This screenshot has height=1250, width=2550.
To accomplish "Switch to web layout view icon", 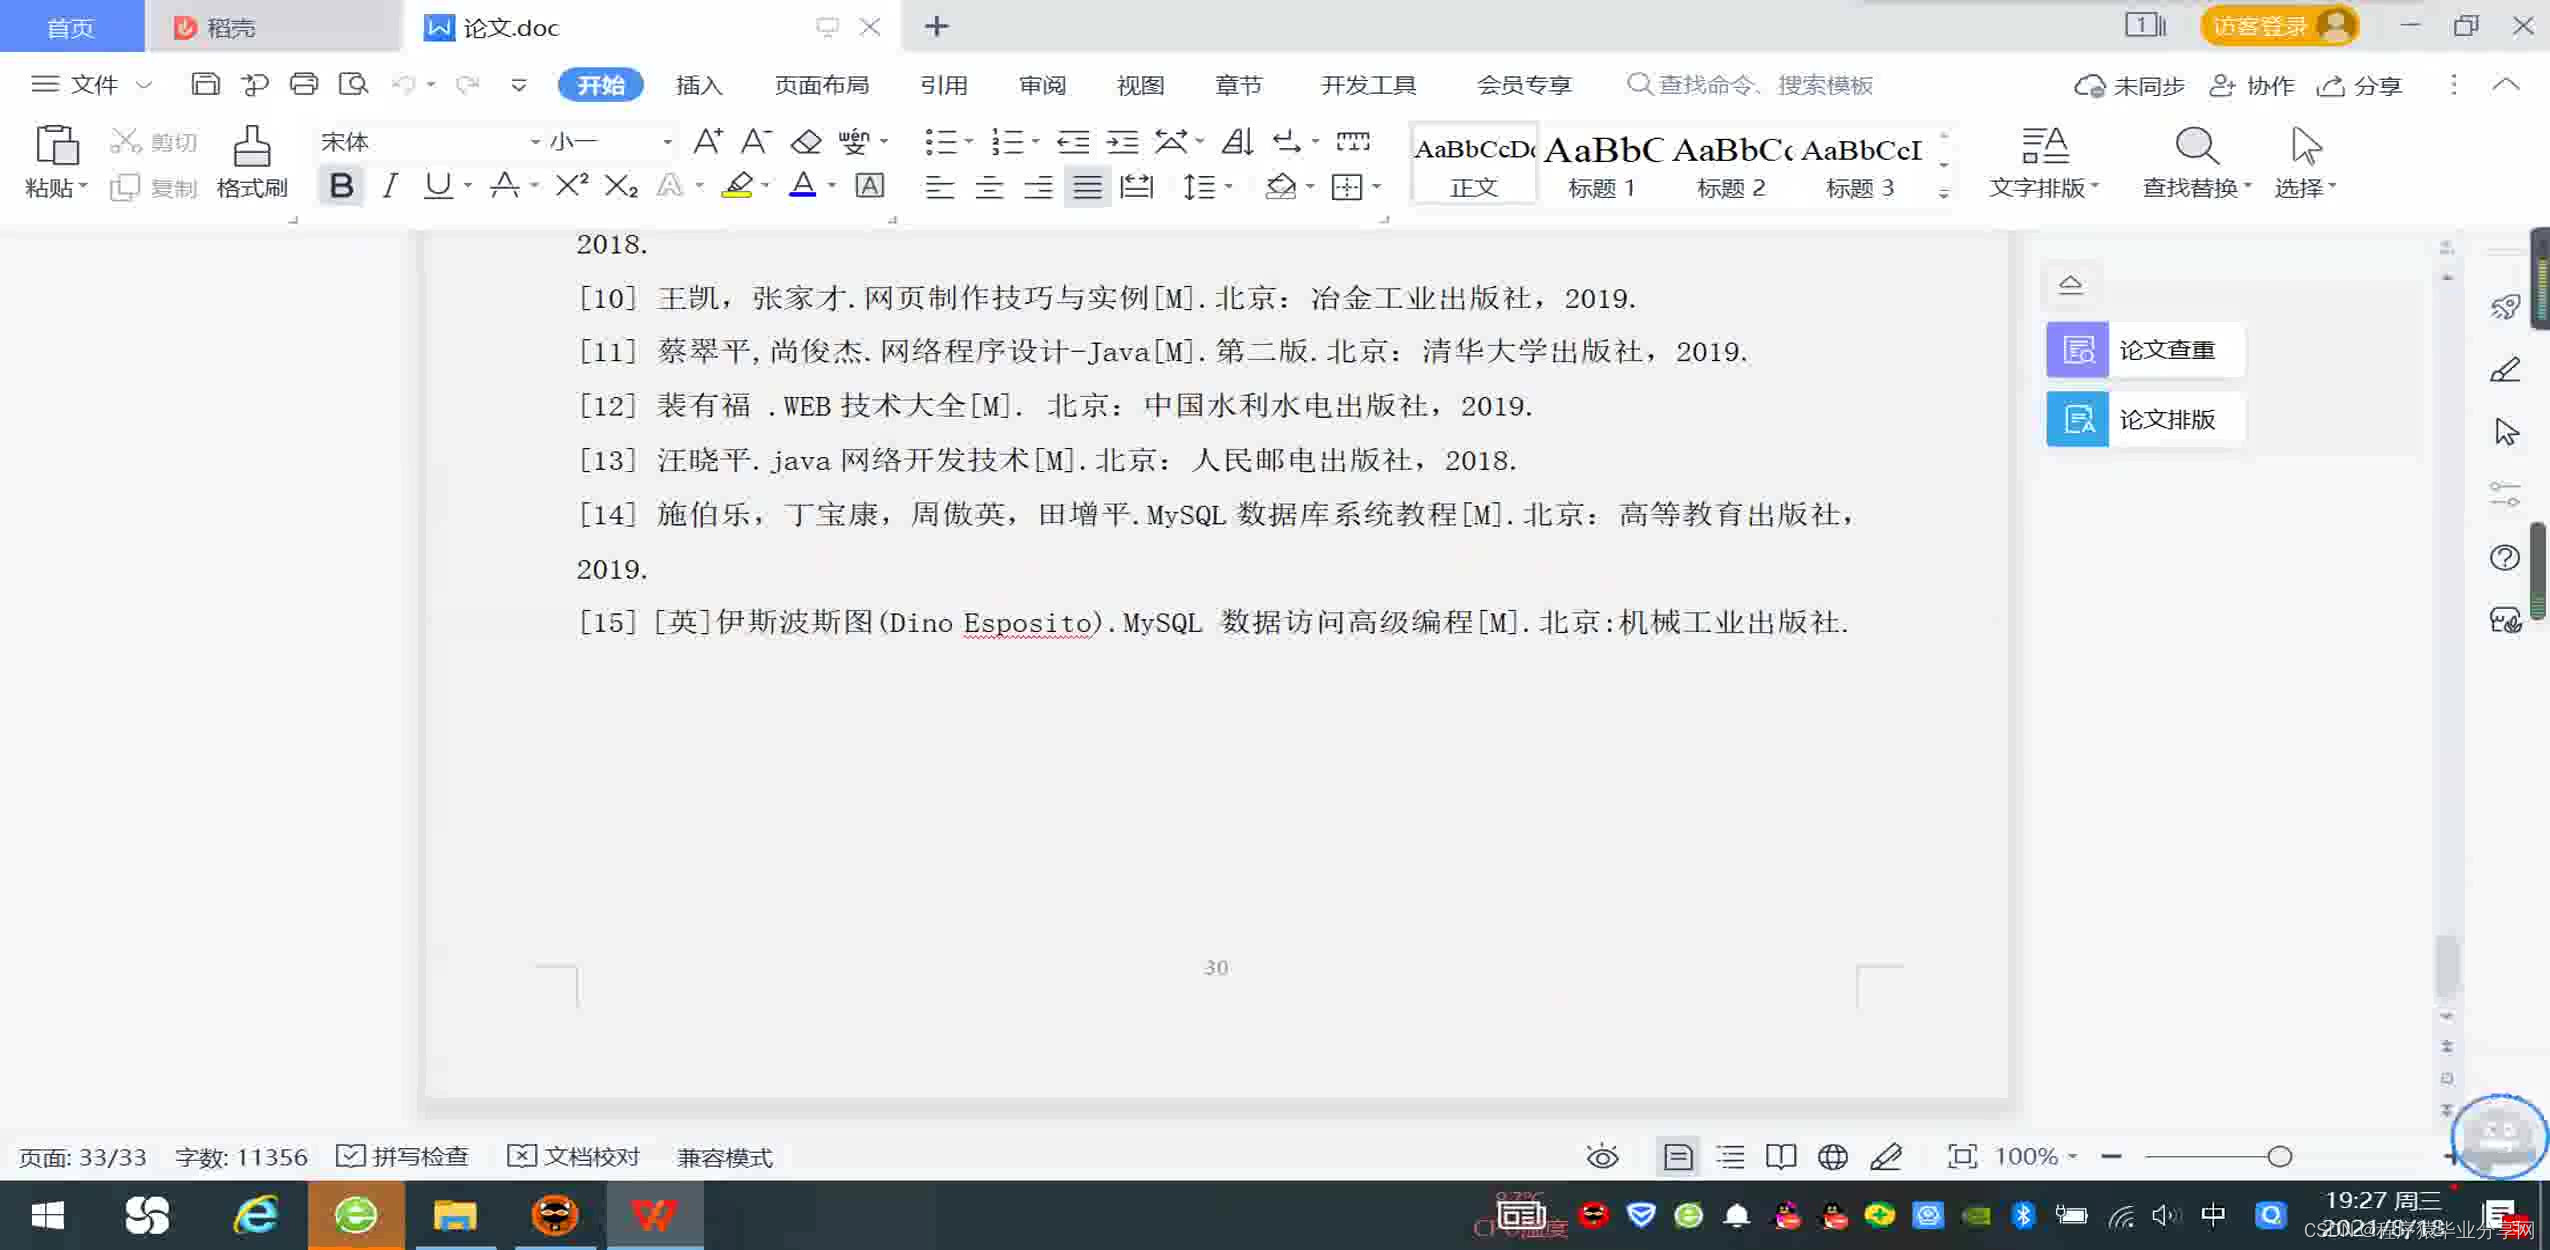I will [1832, 1157].
